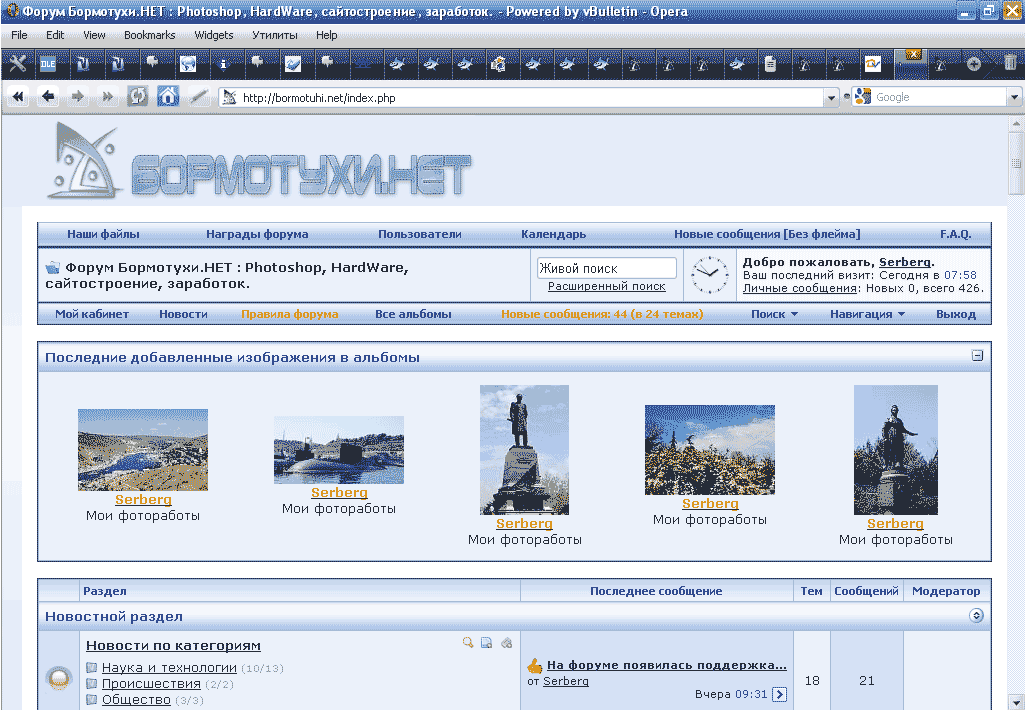Open the Навигация dropdown menu
The width and height of the screenshot is (1026, 710).
pyautogui.click(x=868, y=314)
